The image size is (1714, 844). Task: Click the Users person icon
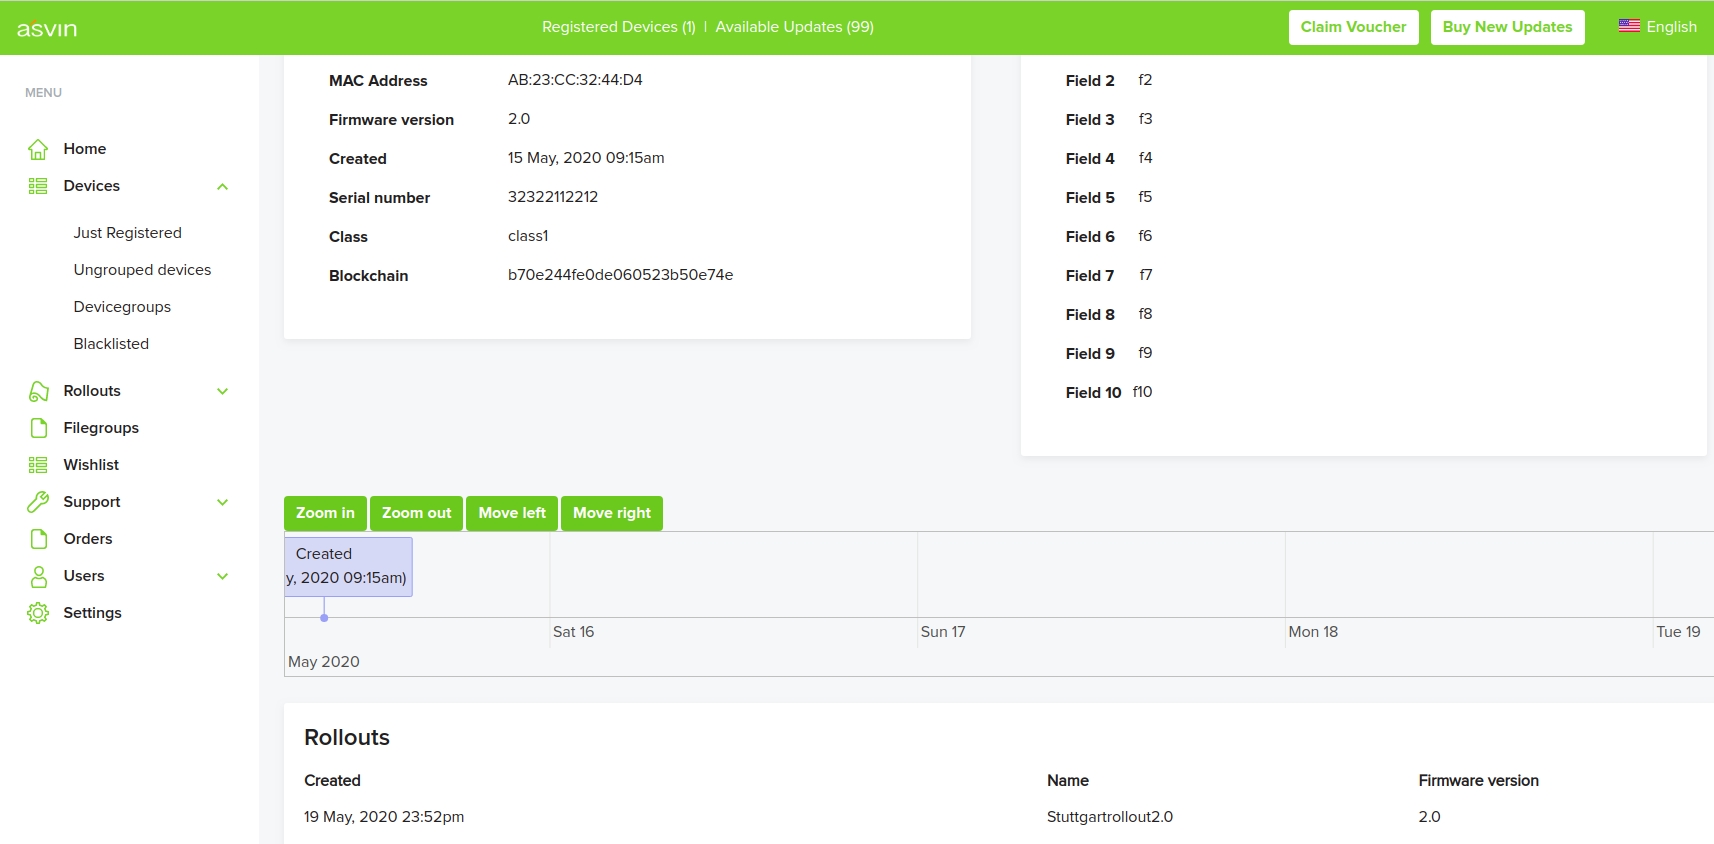pos(38,576)
